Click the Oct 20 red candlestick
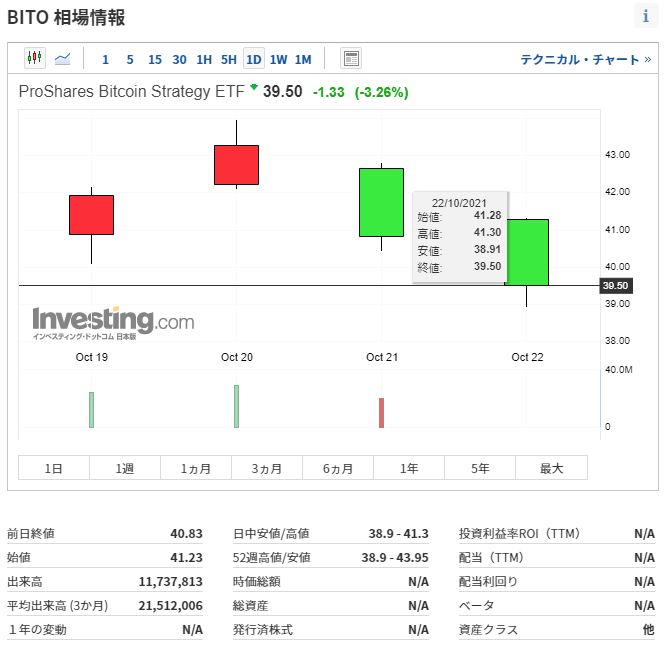This screenshot has width=667, height=656. click(237, 165)
